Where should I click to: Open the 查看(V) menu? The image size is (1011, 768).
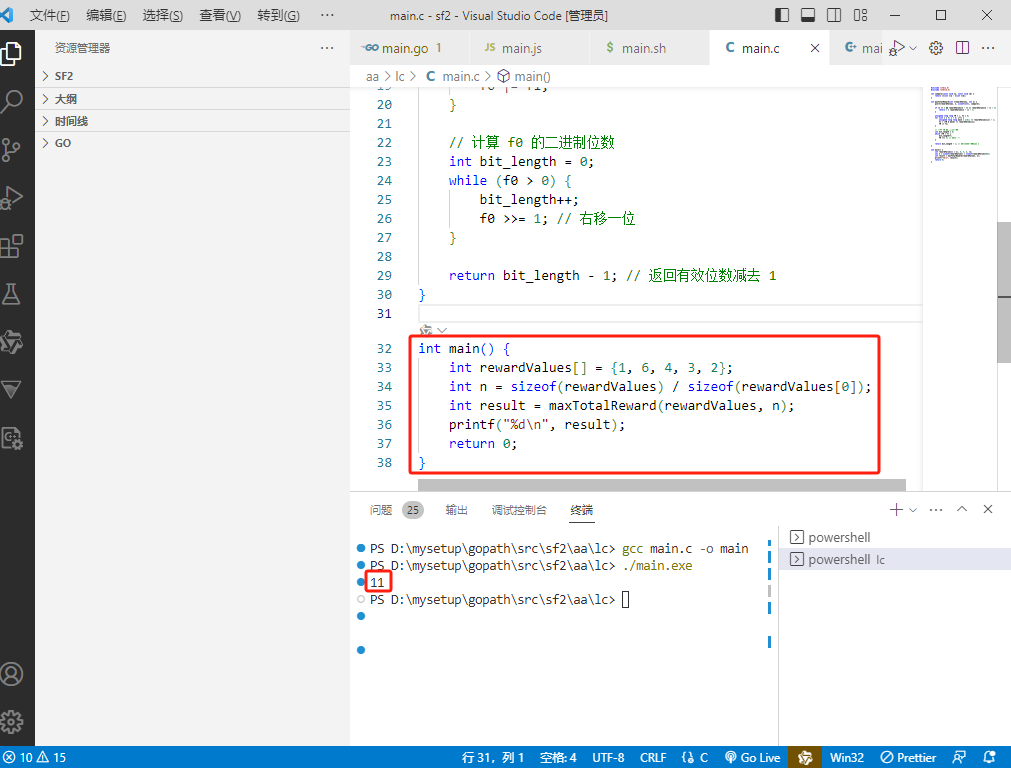point(219,15)
